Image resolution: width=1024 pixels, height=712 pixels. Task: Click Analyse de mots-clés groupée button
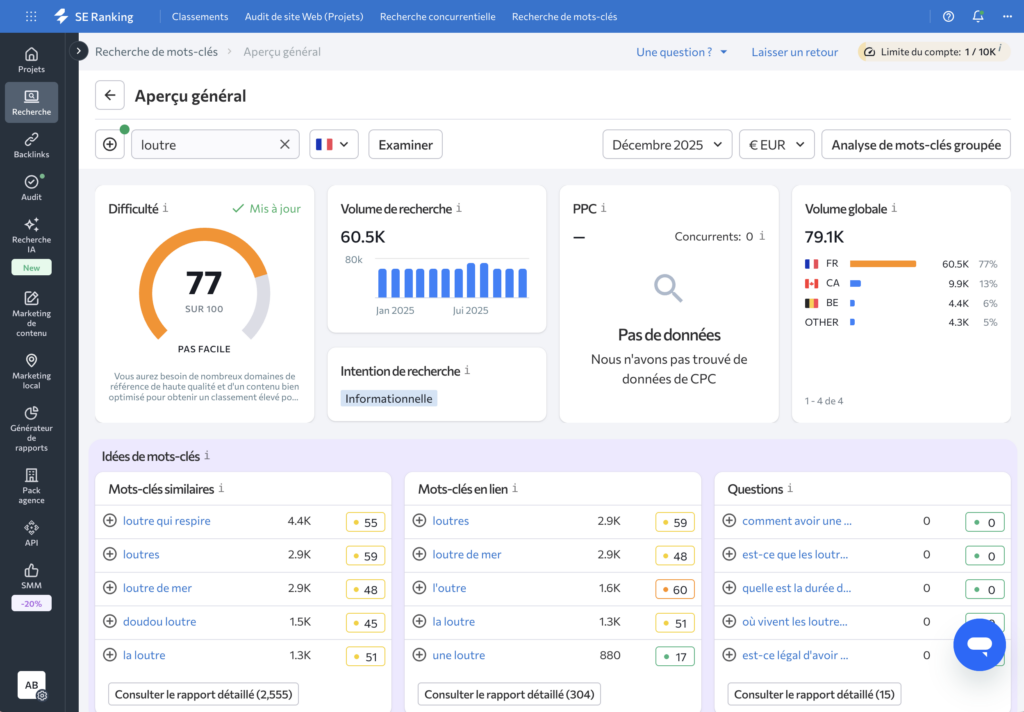(x=916, y=144)
